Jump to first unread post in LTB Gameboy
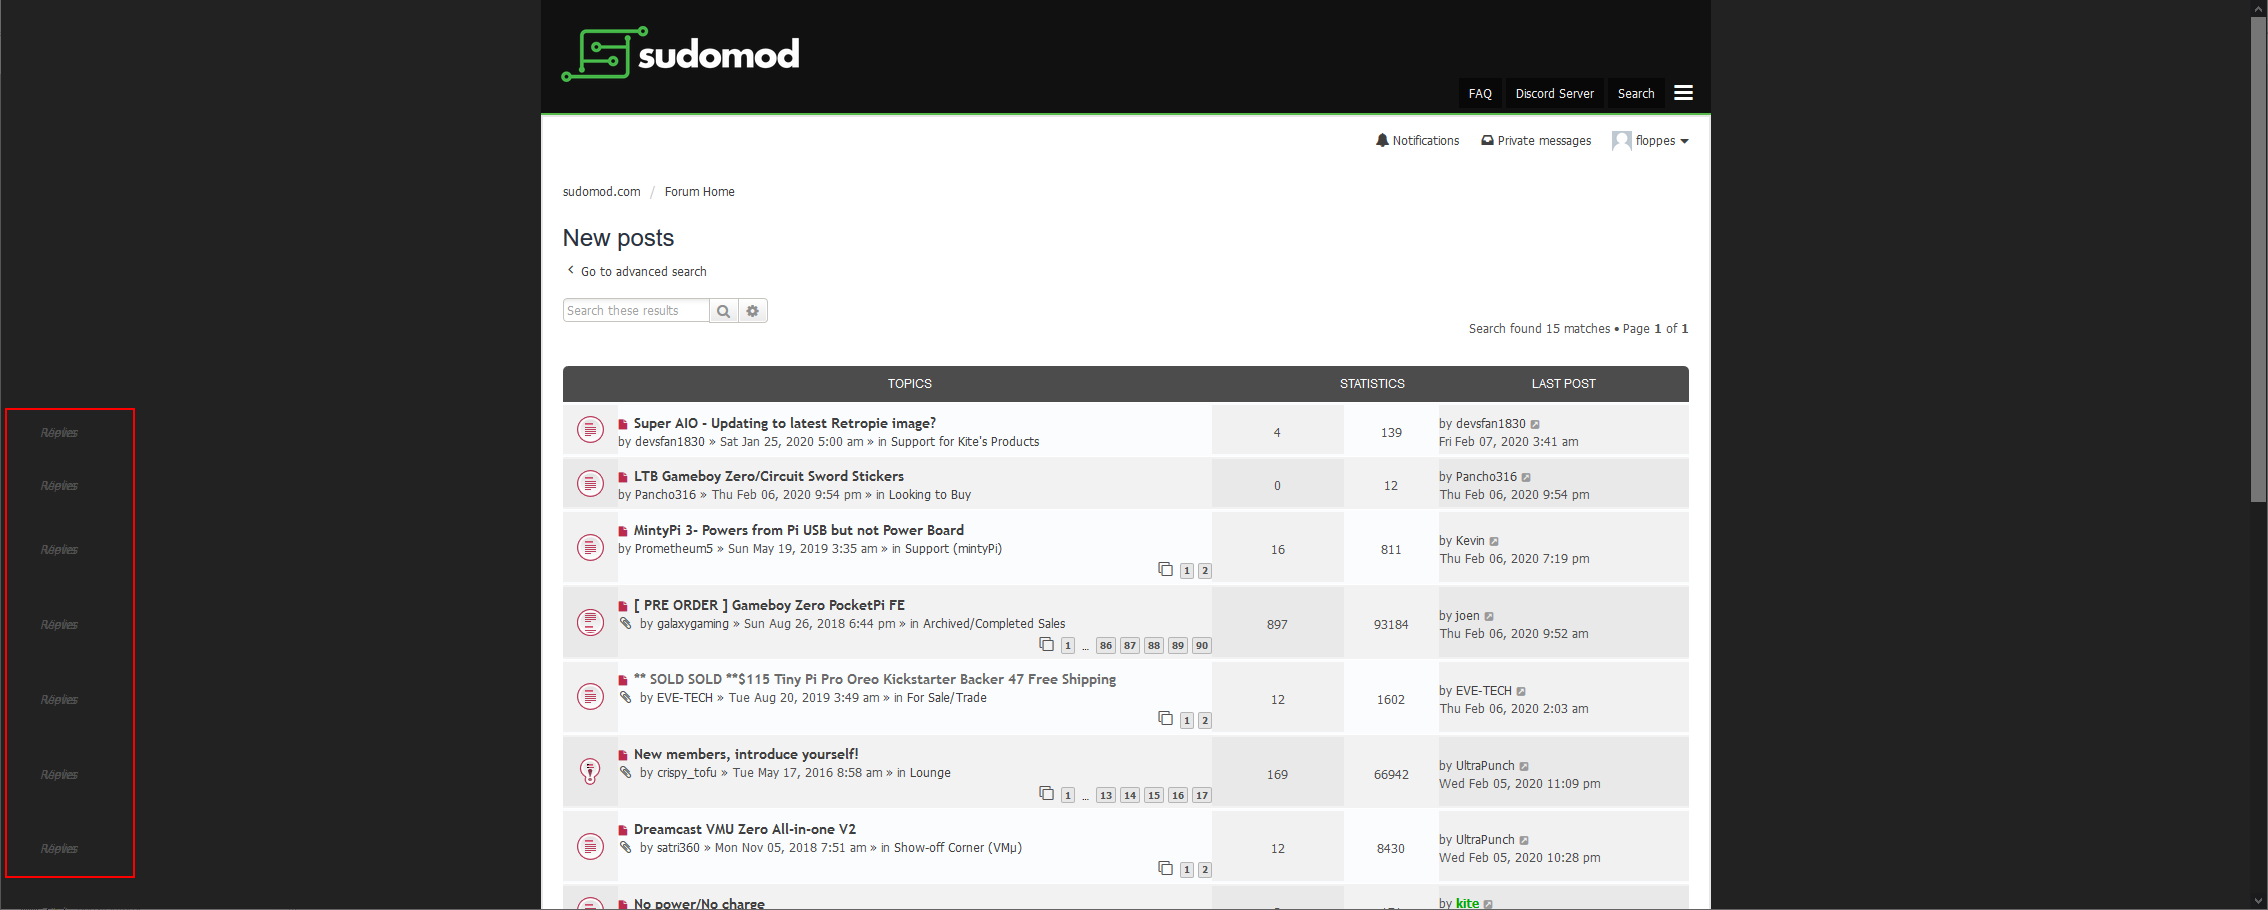The image size is (2268, 910). pyautogui.click(x=623, y=477)
